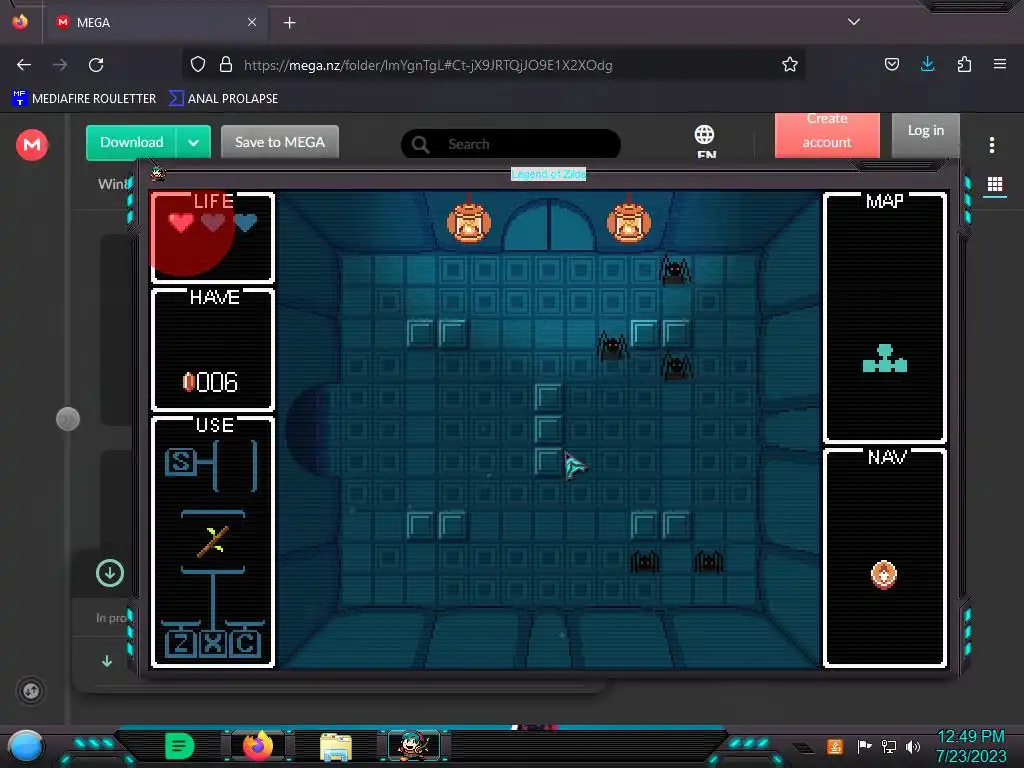This screenshot has height=768, width=1024.
Task: Click the minimap room icon in MAP
Action: pyautogui.click(x=885, y=359)
